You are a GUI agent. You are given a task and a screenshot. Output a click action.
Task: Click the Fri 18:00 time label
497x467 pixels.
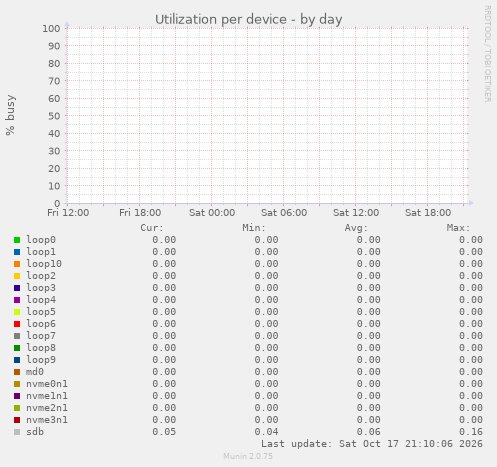click(x=140, y=213)
